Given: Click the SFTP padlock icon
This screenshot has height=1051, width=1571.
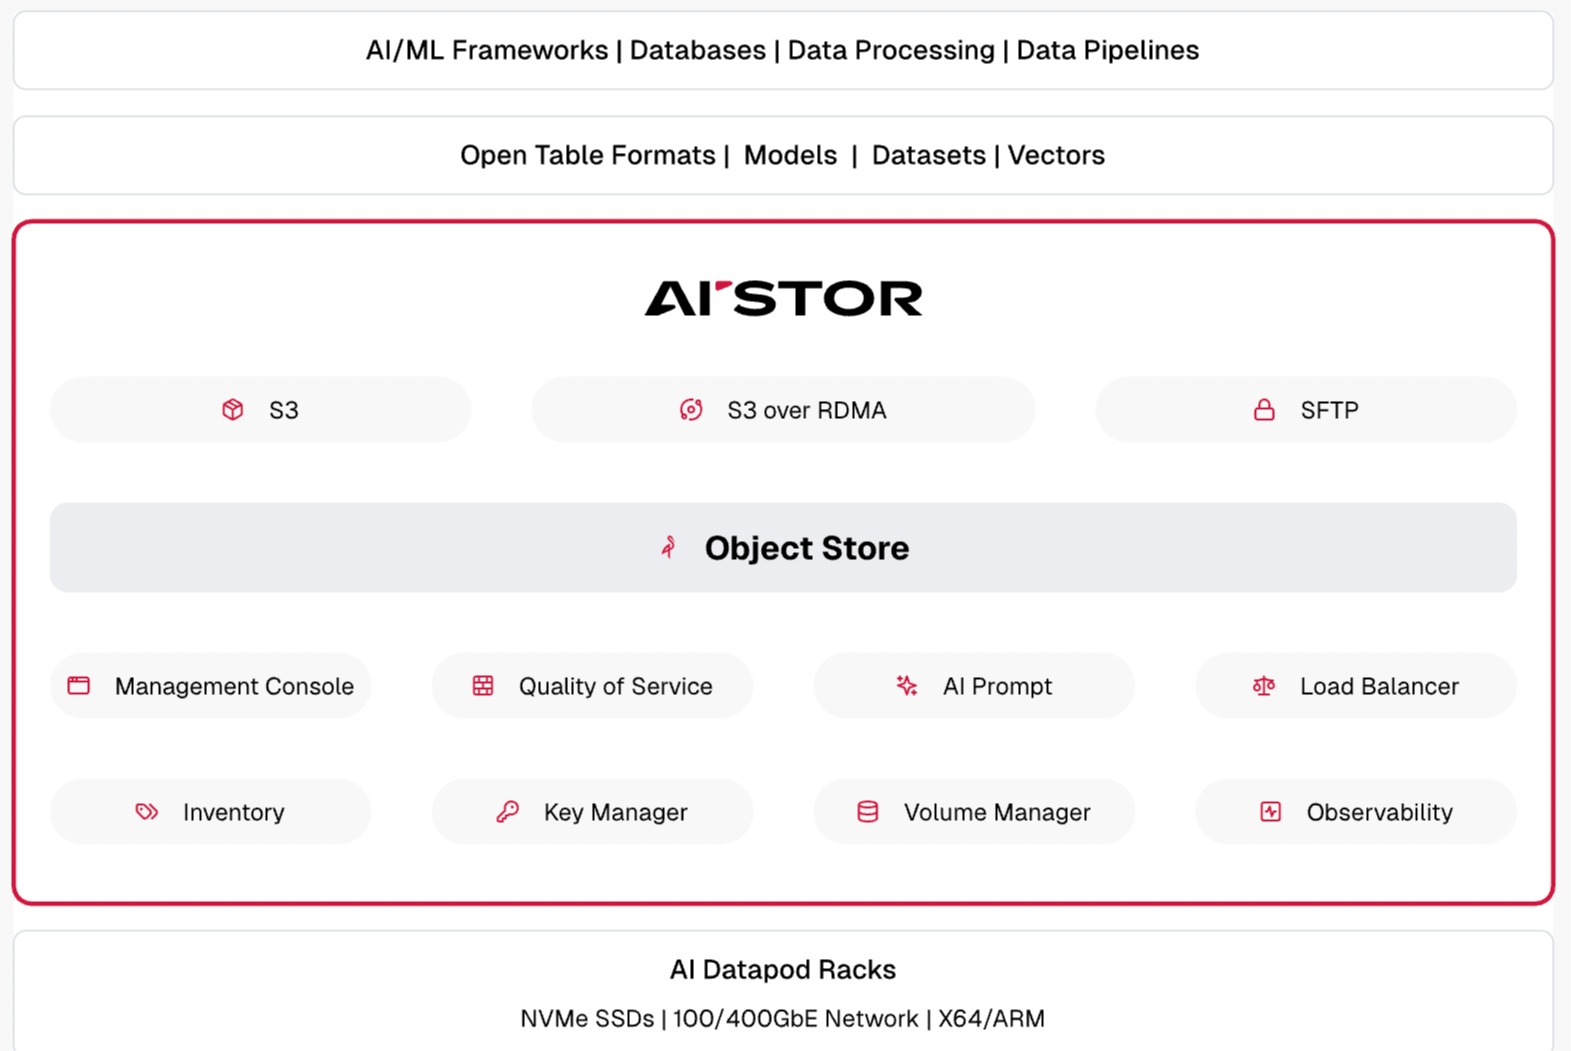Looking at the screenshot, I should coord(1264,410).
